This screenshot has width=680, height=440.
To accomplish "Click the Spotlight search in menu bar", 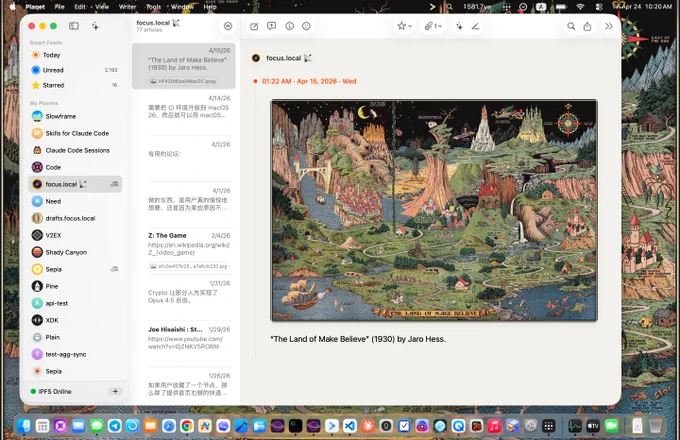I will (x=450, y=7).
